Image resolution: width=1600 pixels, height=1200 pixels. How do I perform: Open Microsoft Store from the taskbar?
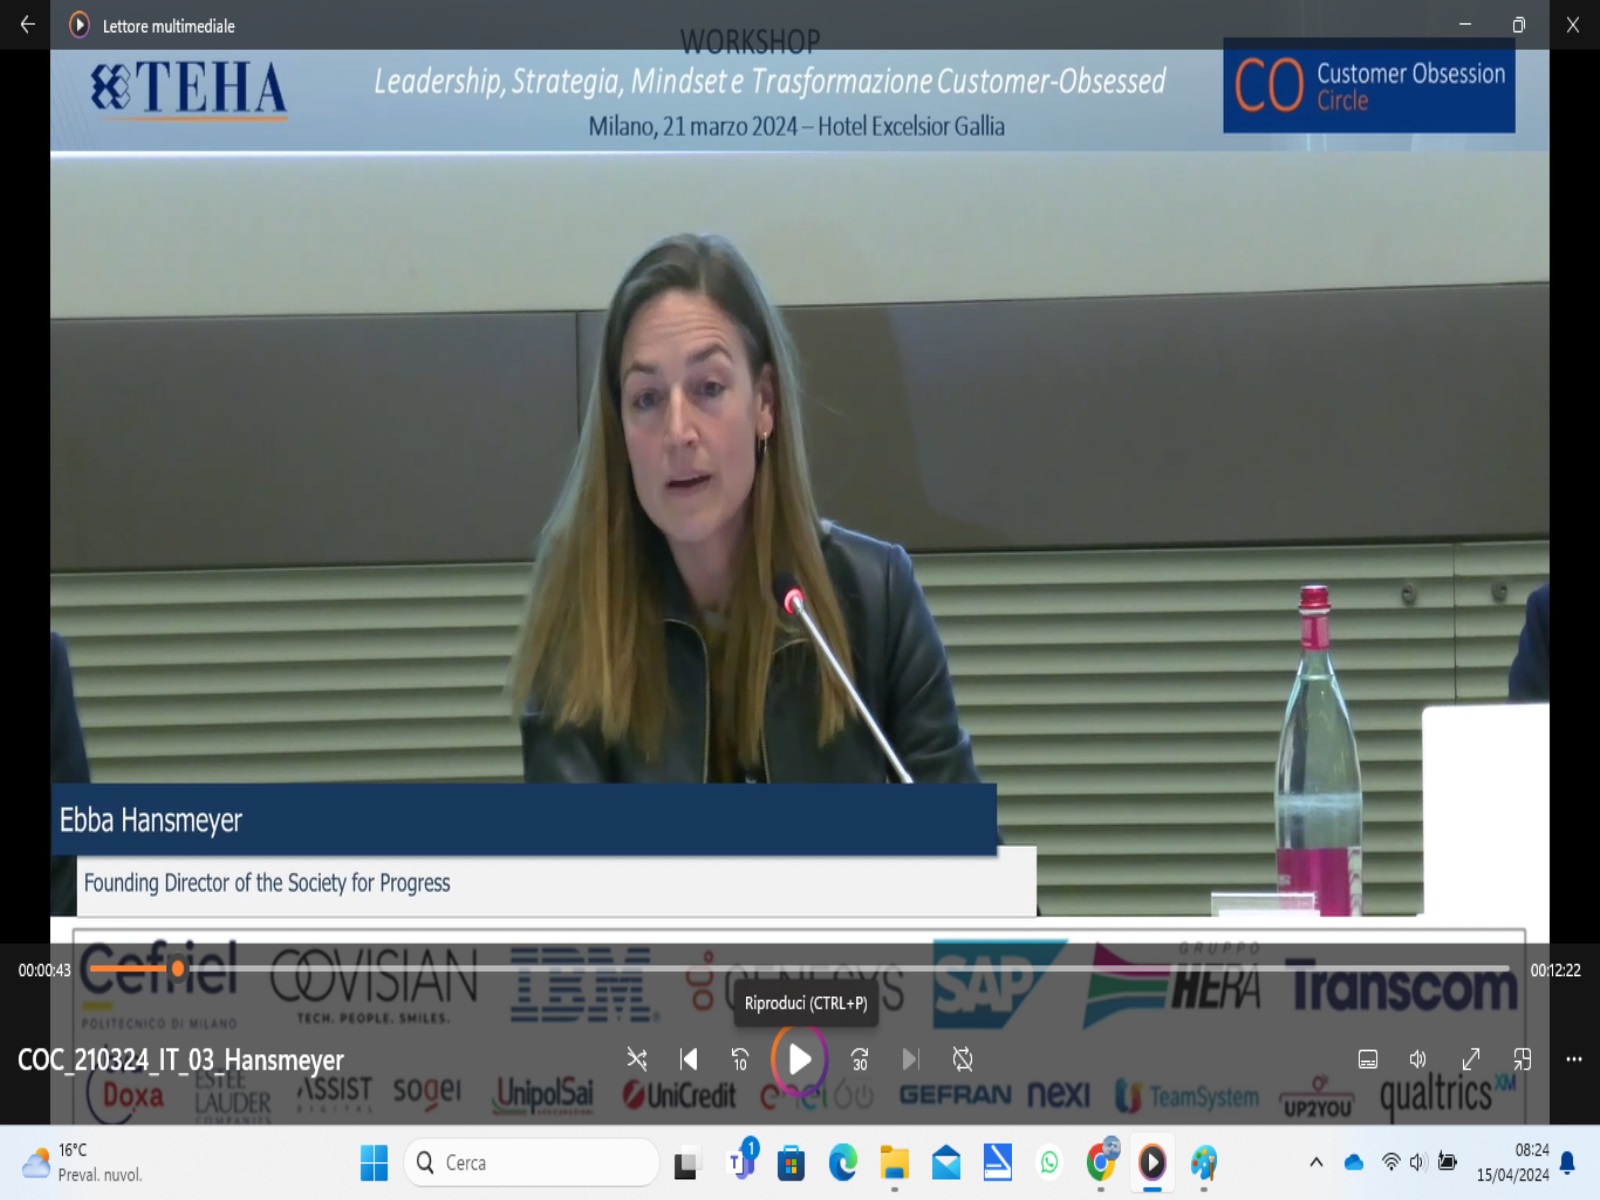coord(791,1163)
